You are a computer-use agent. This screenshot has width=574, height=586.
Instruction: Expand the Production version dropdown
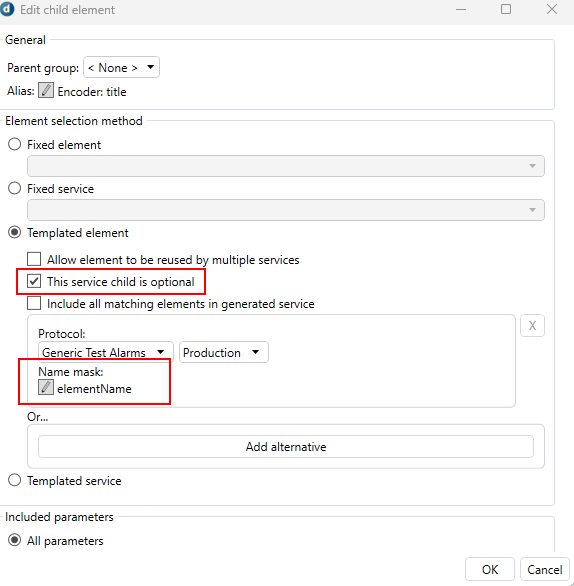point(223,352)
